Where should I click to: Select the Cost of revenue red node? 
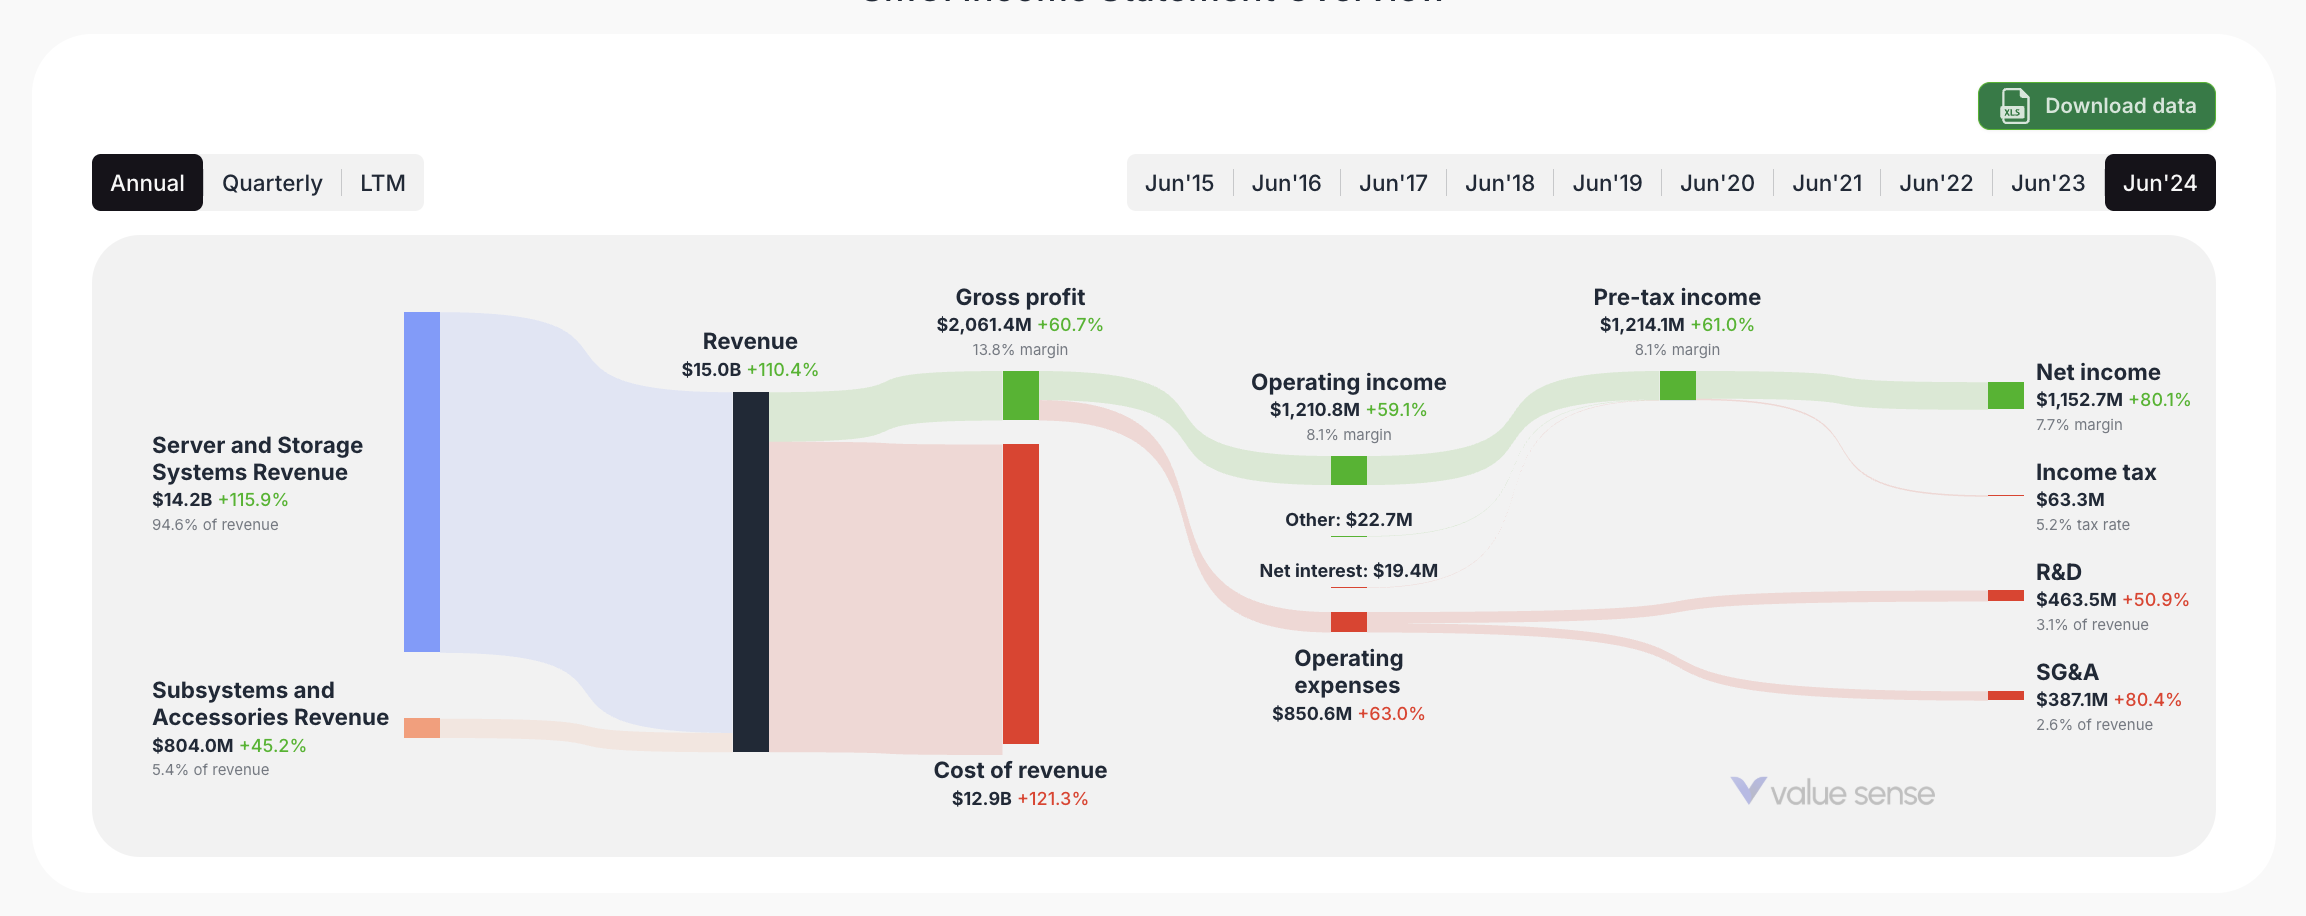point(1020,595)
